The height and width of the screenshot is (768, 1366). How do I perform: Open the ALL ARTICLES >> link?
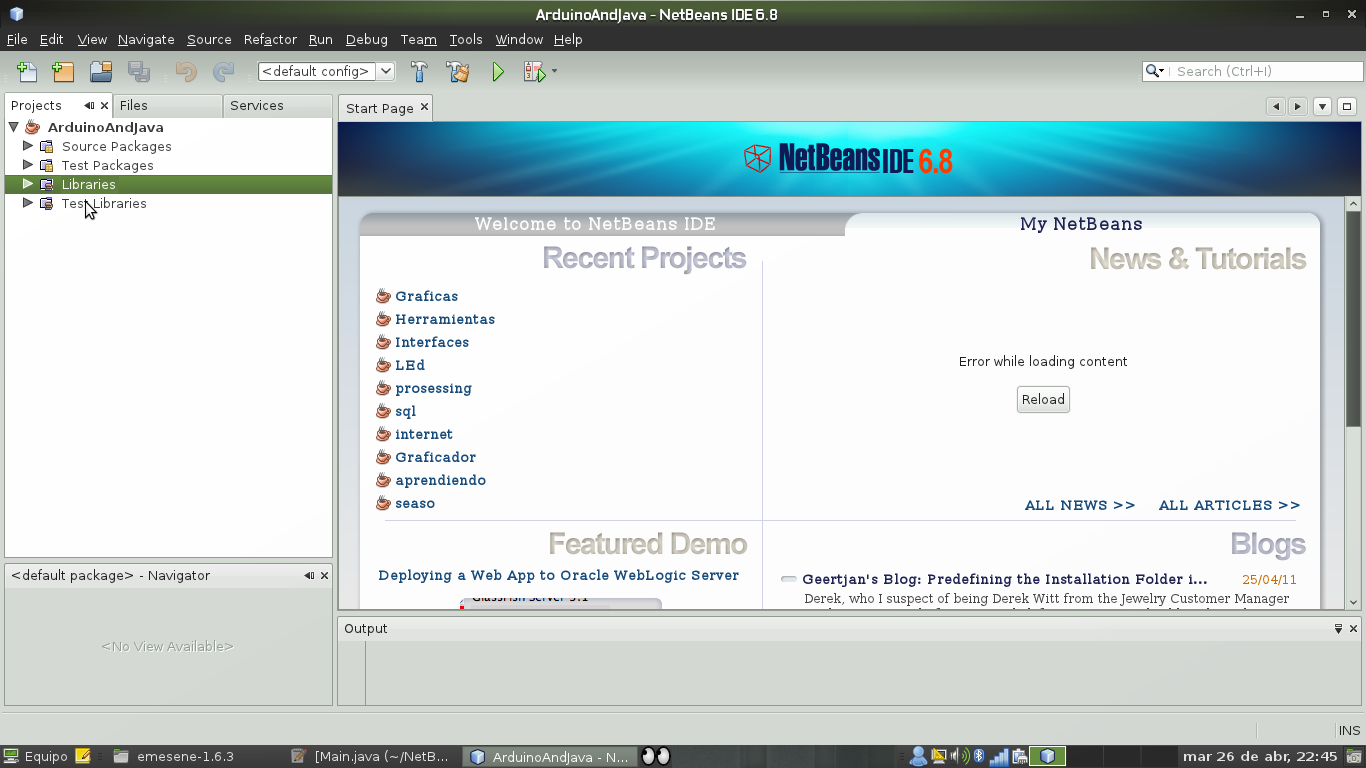(x=1229, y=505)
